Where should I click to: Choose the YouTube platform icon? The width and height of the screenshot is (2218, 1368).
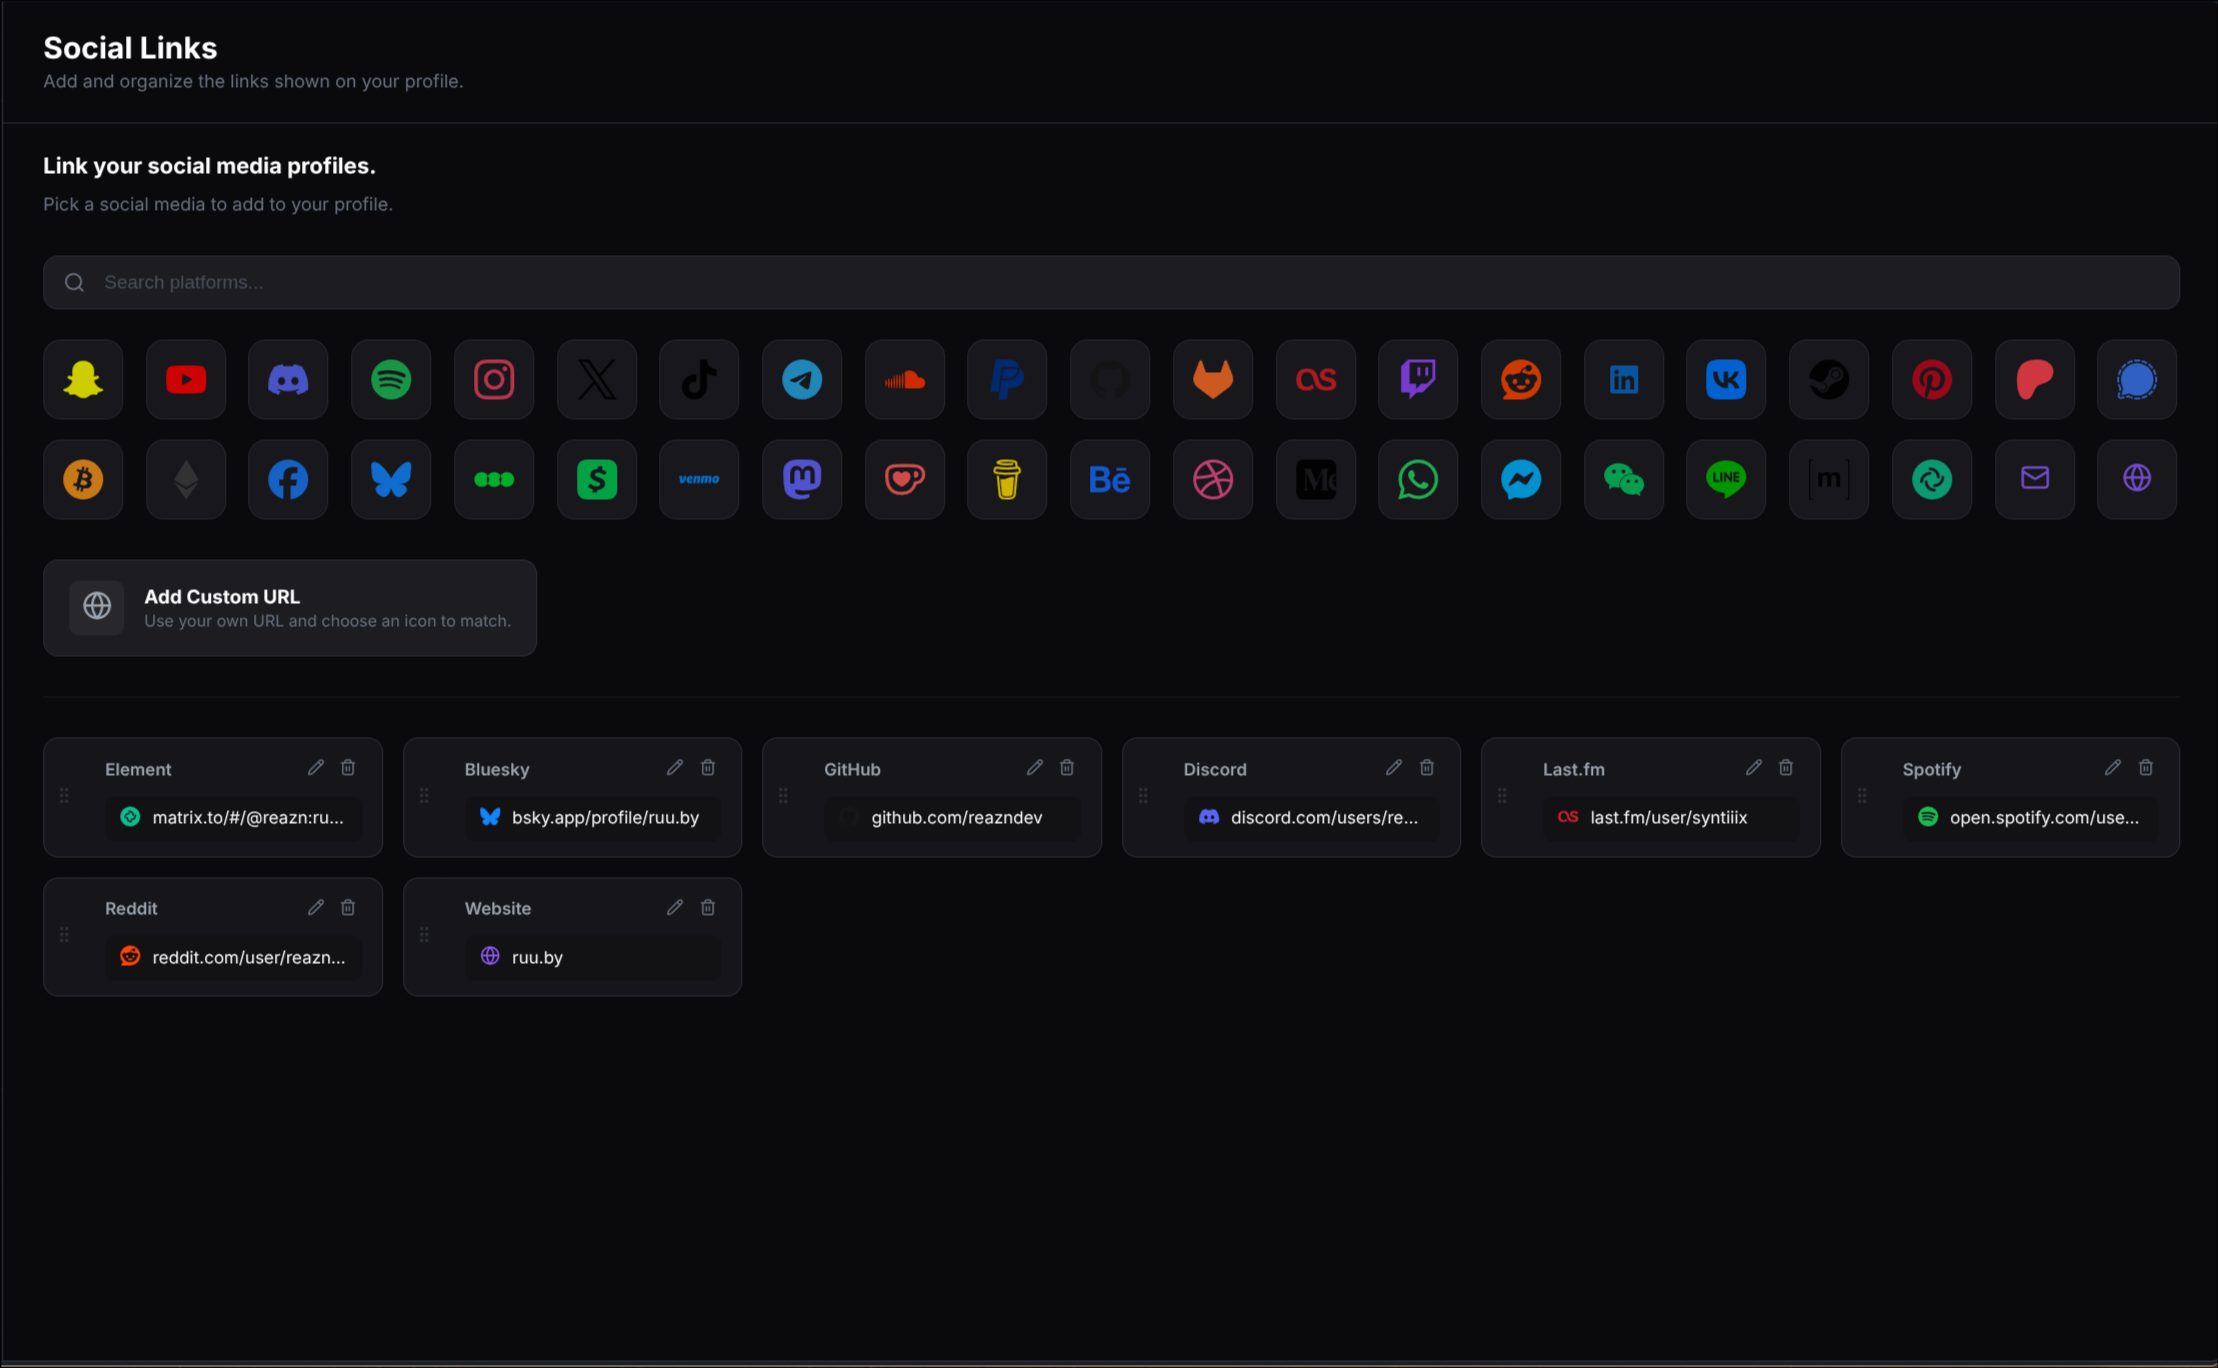[x=186, y=380]
